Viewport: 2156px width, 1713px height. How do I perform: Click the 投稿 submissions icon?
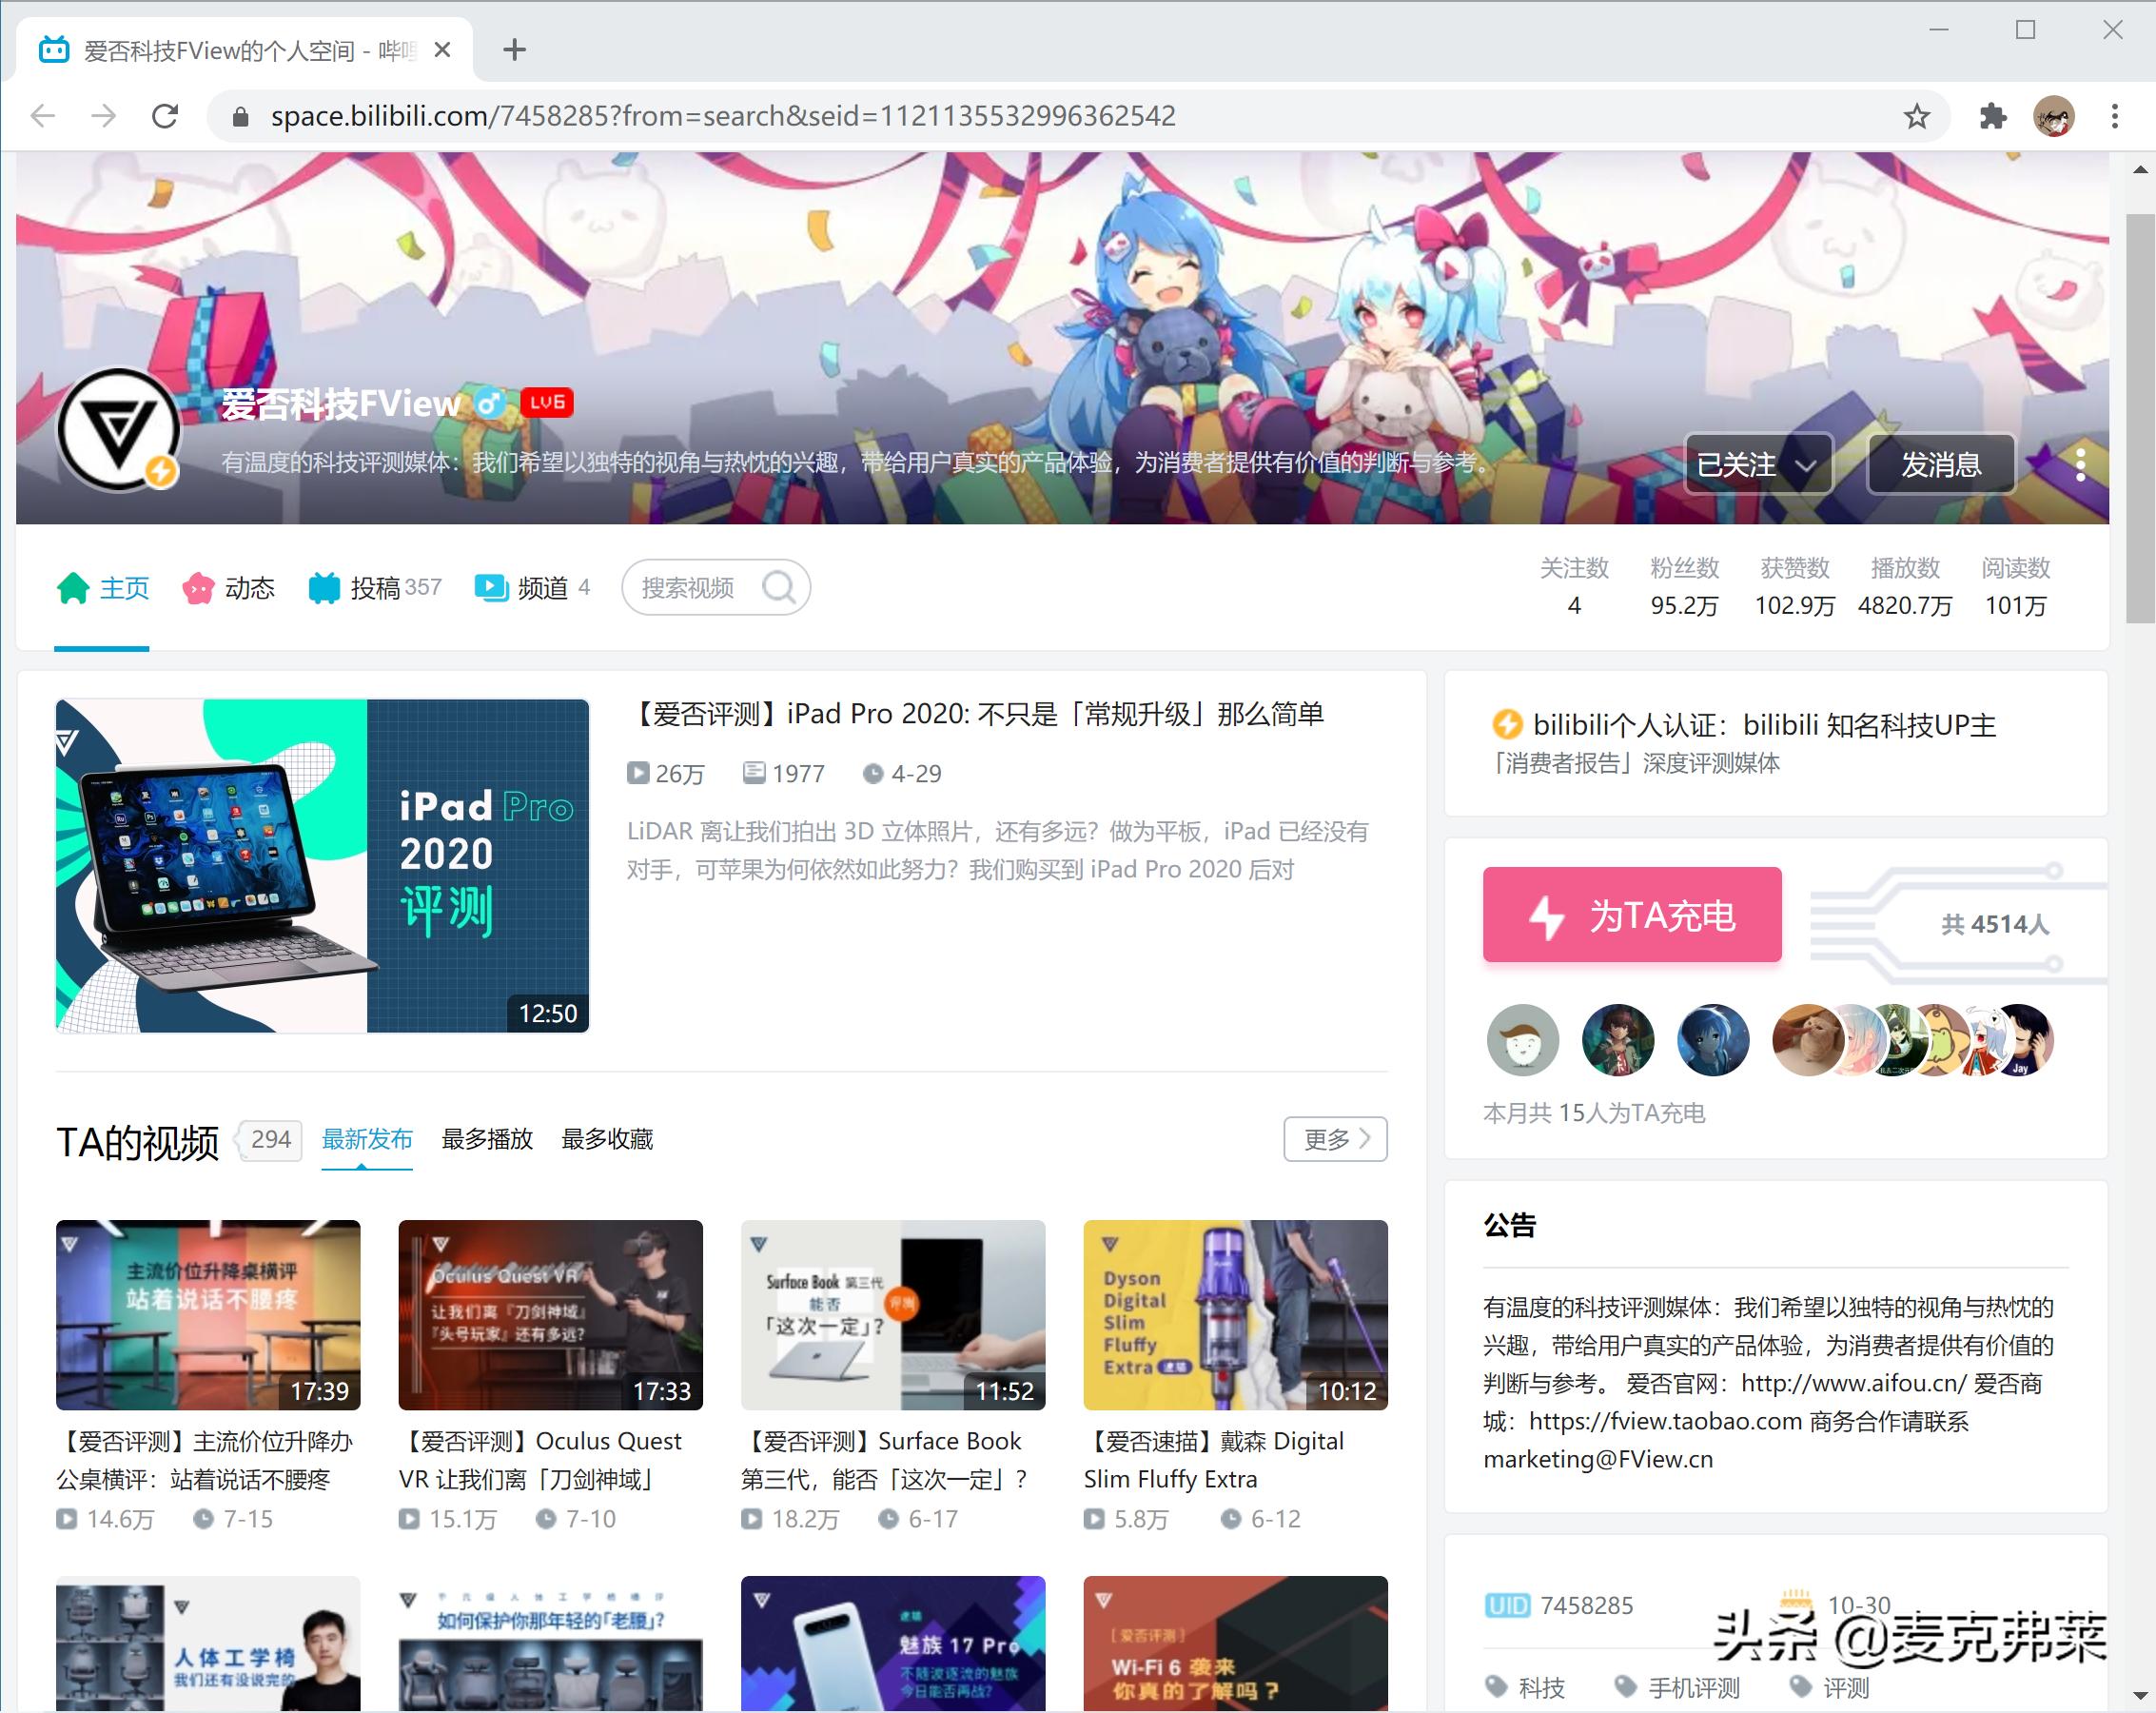324,587
